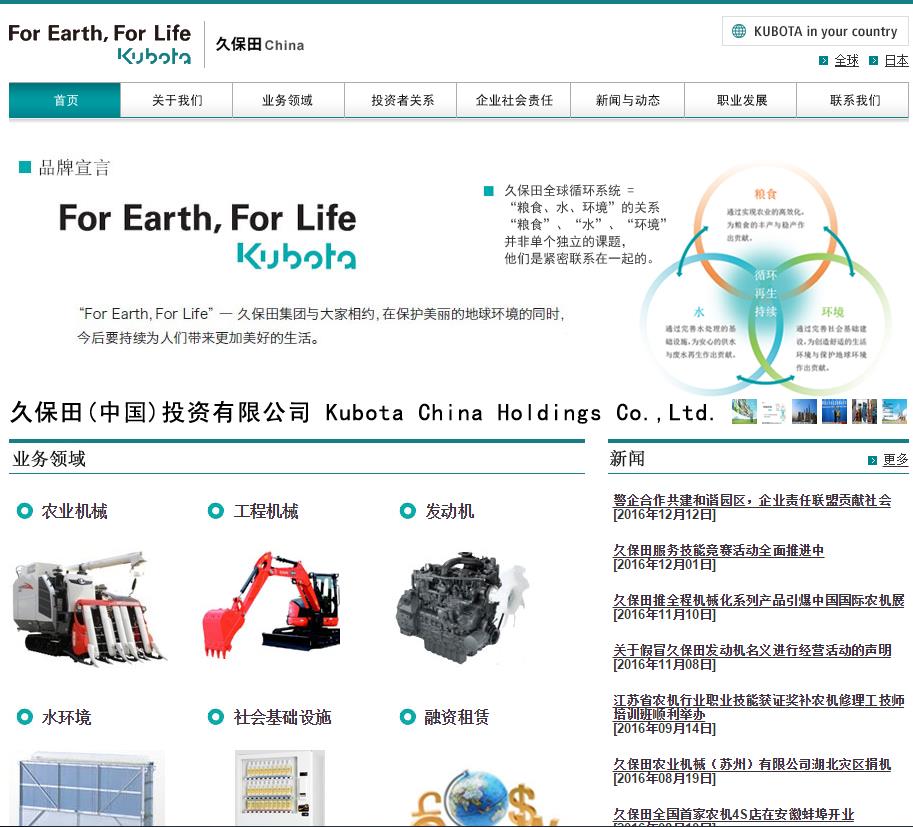The width and height of the screenshot is (913, 827).
Task: Open the 企业社会责任 navigation item
Action: [x=514, y=100]
